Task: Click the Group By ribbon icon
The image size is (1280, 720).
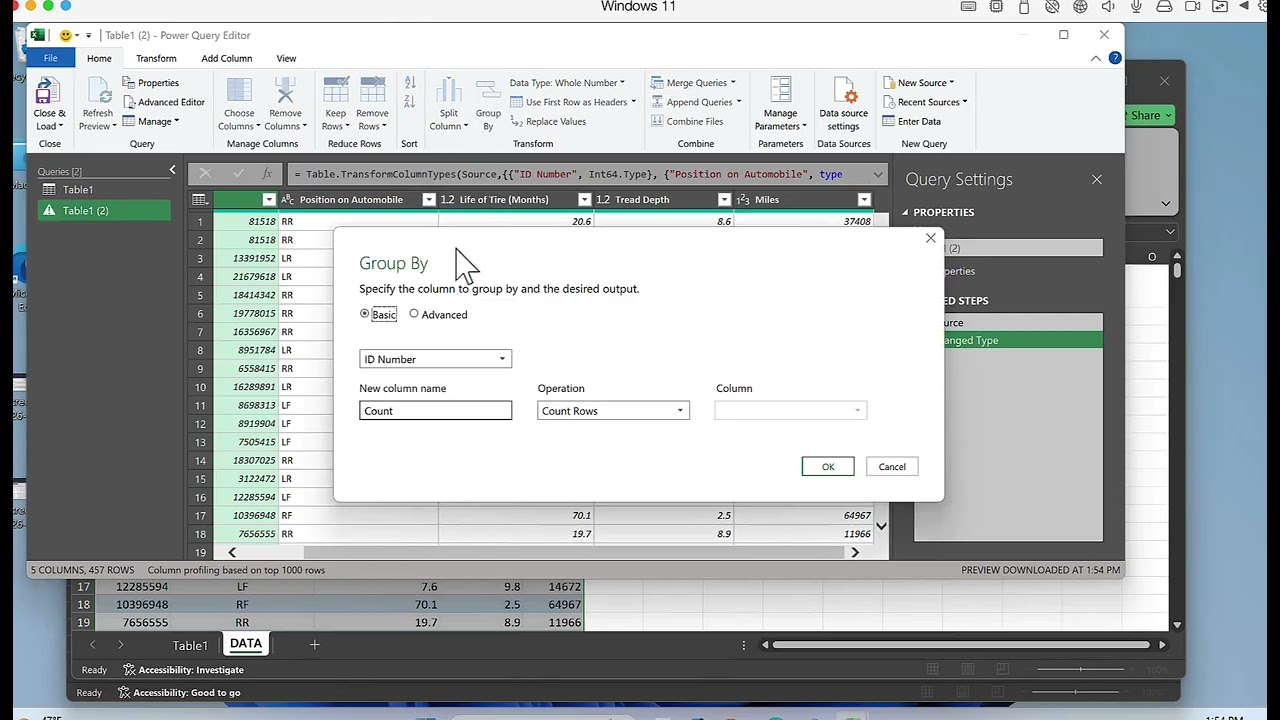Action: tap(488, 92)
